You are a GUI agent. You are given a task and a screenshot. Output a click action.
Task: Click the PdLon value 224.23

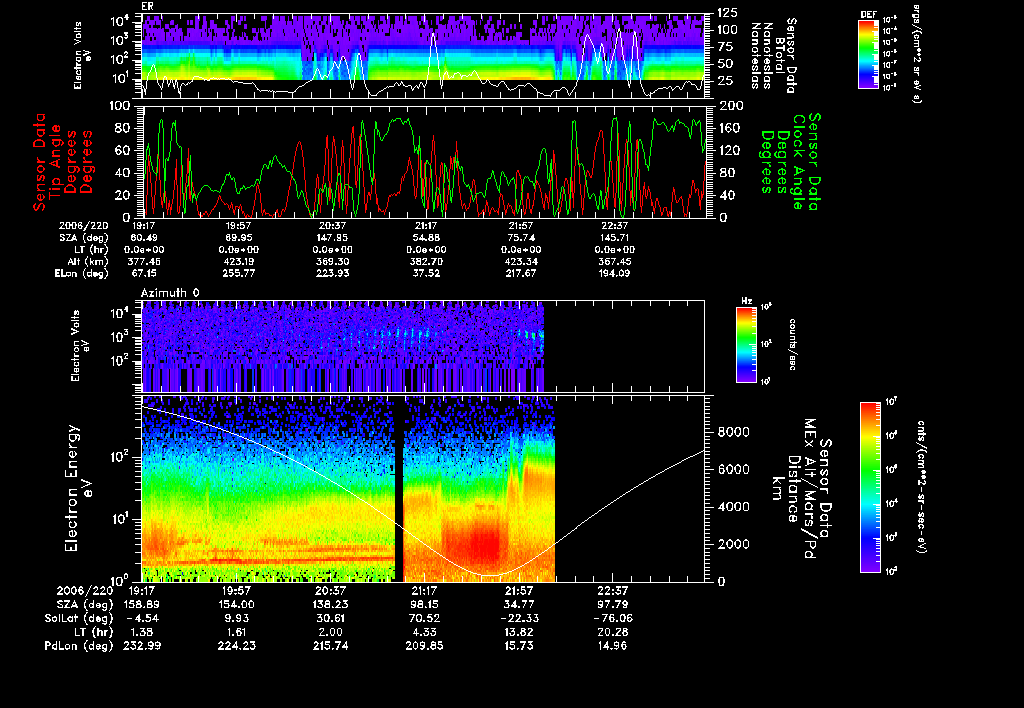click(236, 646)
